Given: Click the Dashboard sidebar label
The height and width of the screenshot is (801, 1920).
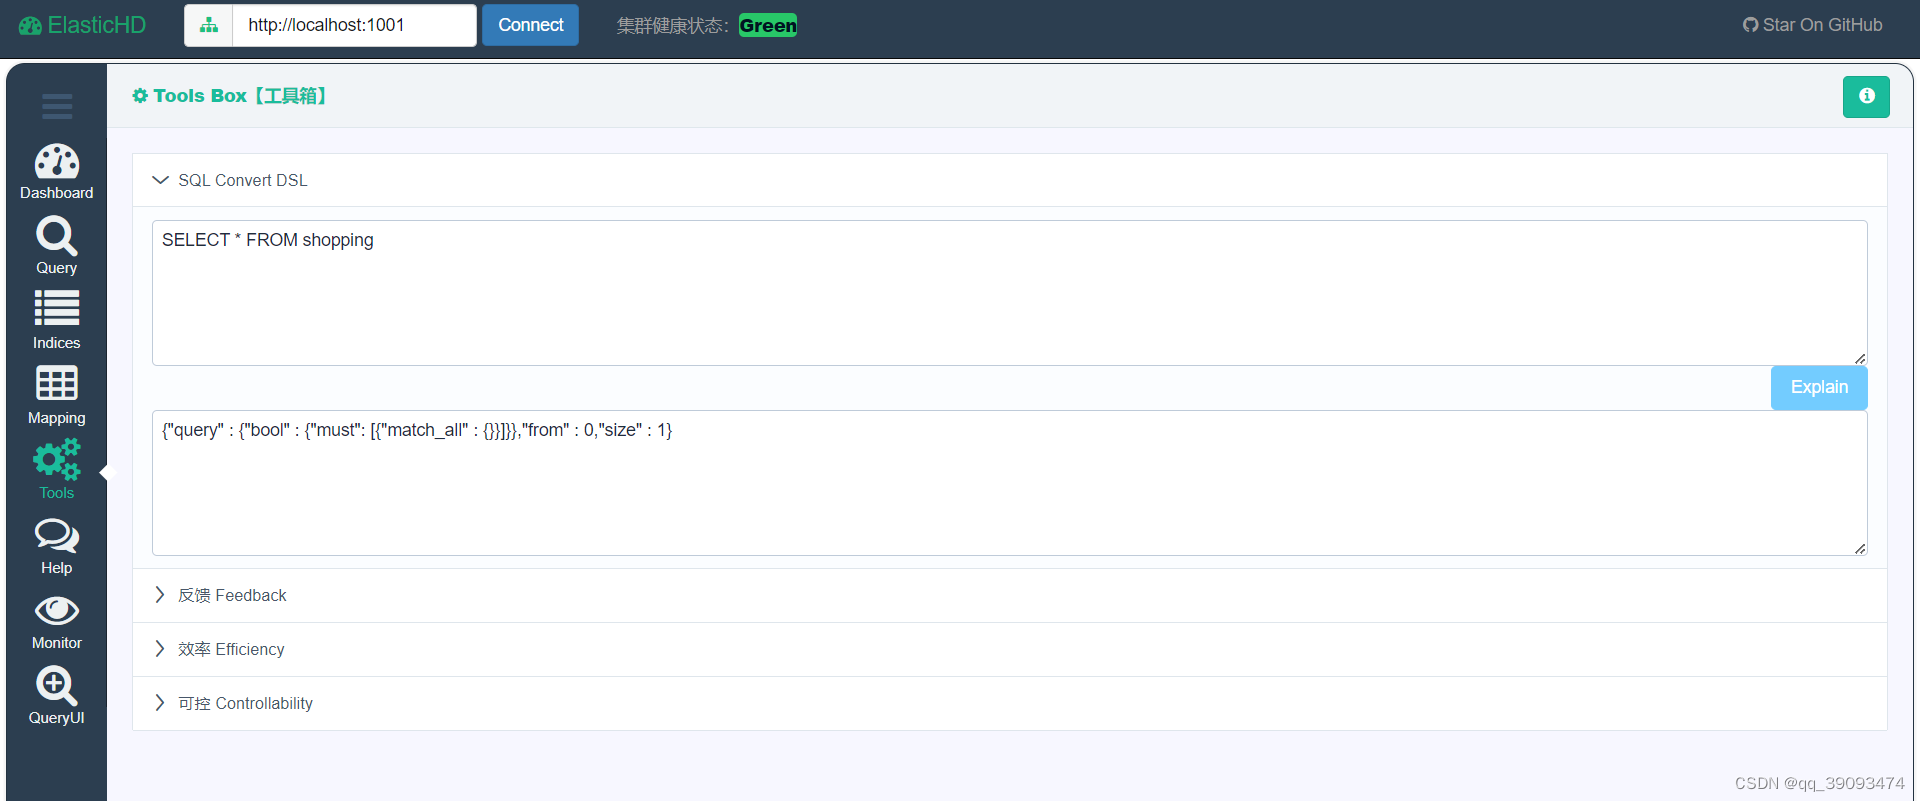Looking at the screenshot, I should (x=57, y=193).
